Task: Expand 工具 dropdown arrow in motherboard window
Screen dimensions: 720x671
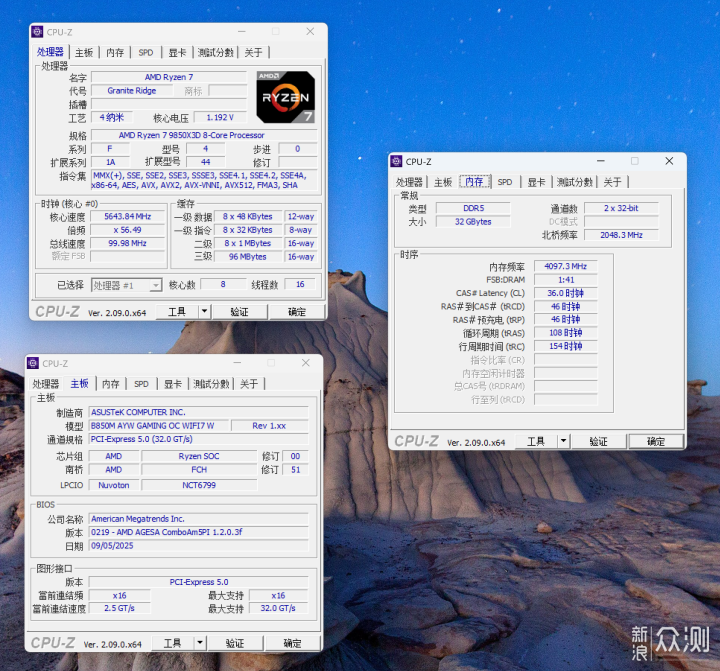Action: [x=200, y=643]
